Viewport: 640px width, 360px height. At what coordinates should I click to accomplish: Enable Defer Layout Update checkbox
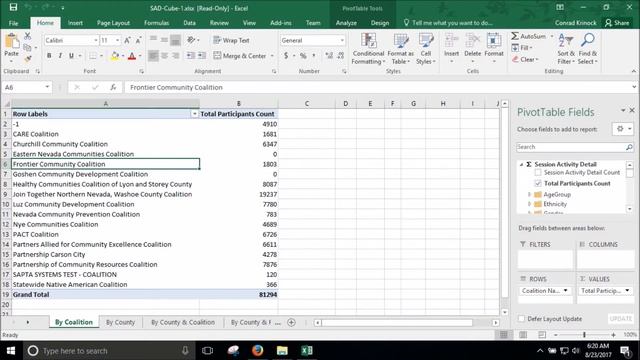point(521,318)
